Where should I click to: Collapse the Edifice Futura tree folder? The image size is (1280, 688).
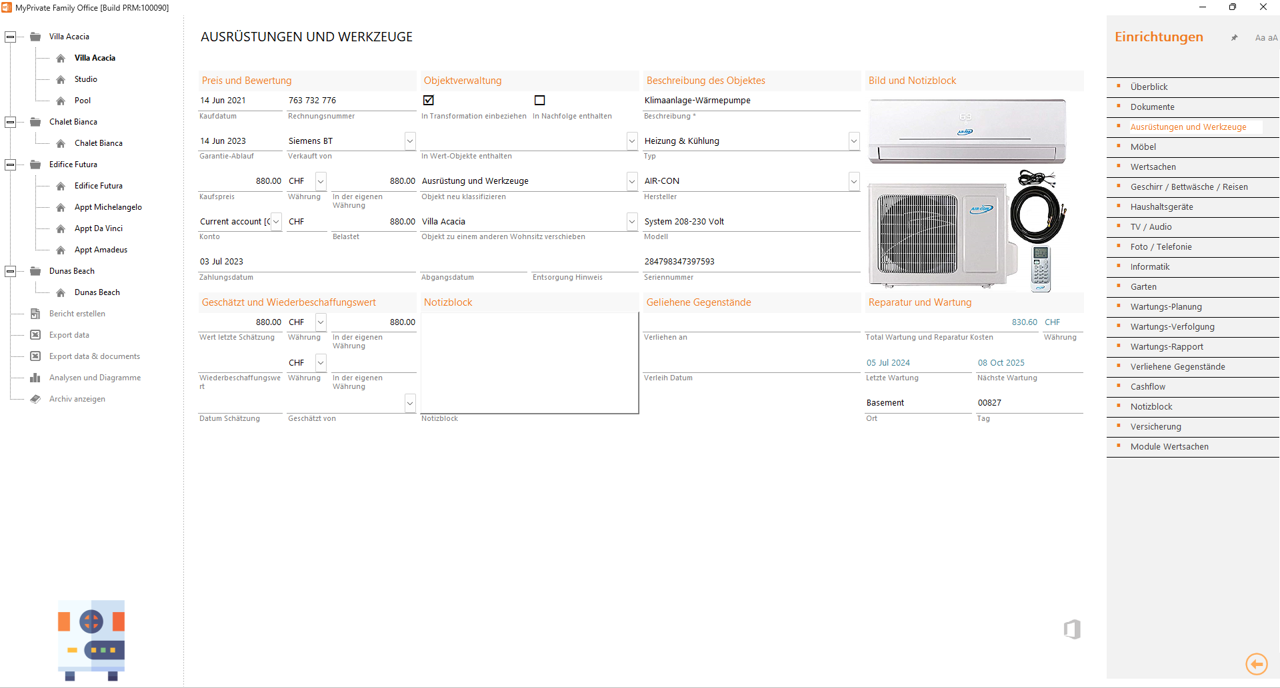click(10, 165)
